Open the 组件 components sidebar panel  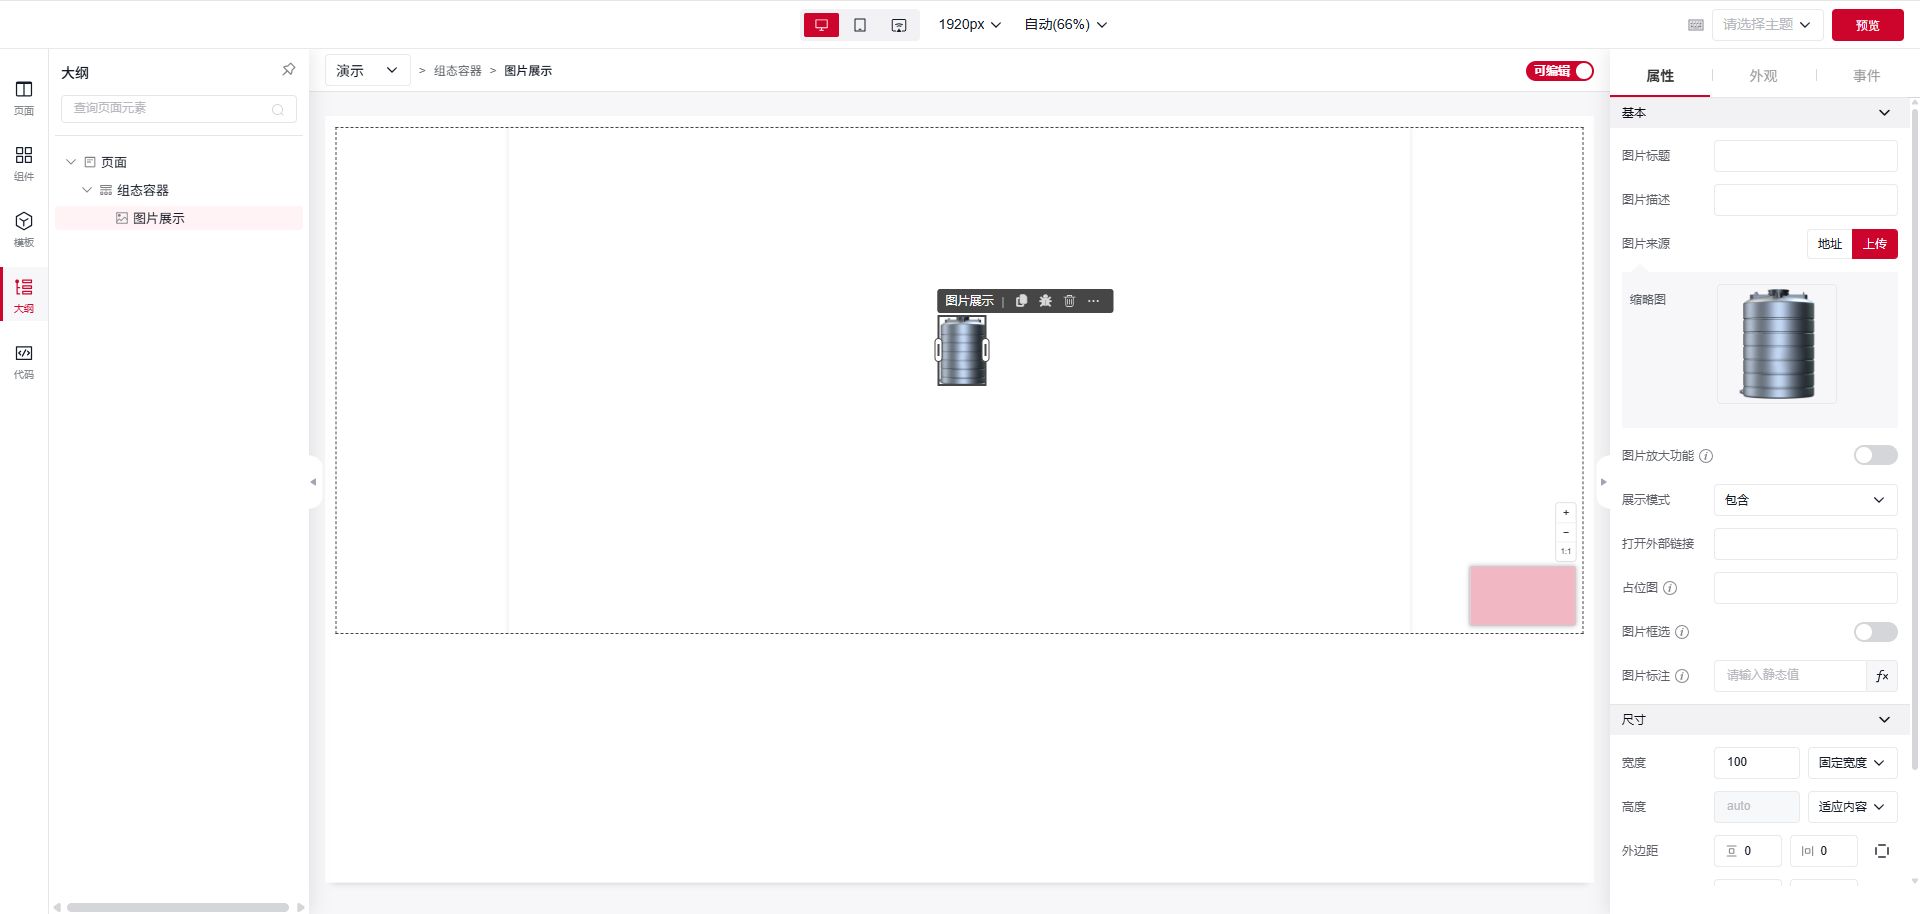tap(24, 163)
